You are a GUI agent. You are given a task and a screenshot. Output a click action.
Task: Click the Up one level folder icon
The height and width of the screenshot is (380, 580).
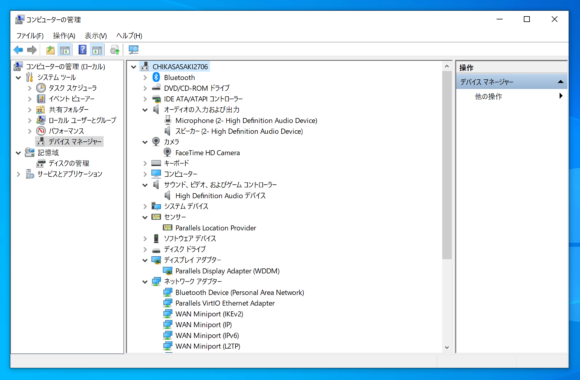50,50
